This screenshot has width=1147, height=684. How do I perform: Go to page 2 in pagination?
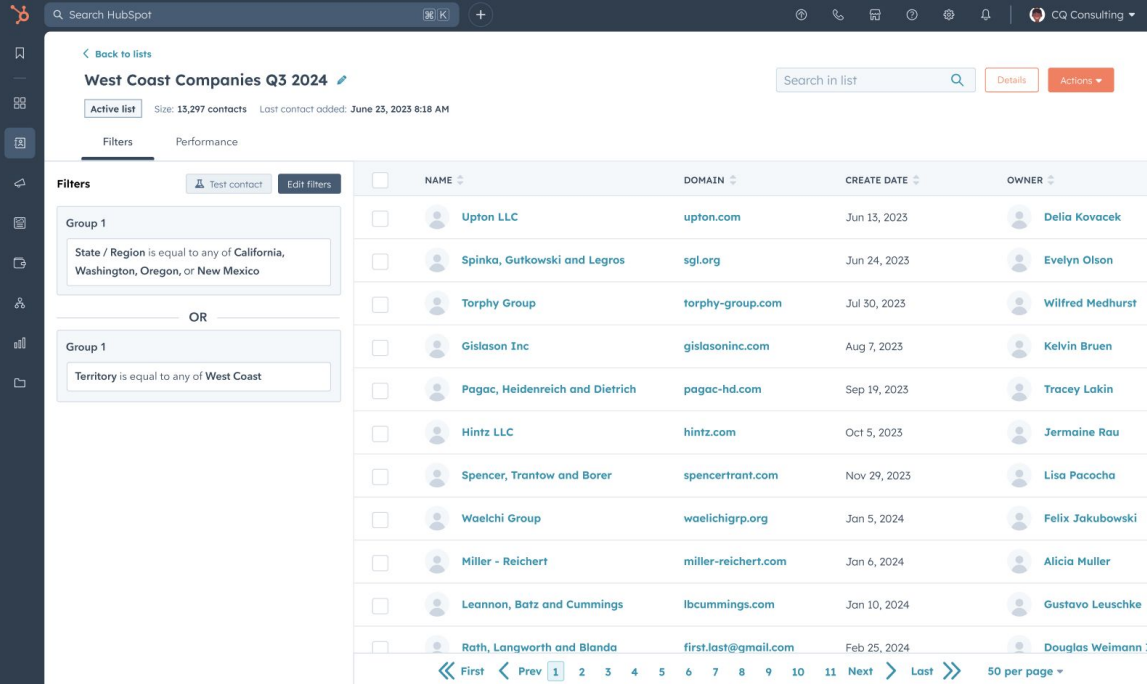pos(582,672)
